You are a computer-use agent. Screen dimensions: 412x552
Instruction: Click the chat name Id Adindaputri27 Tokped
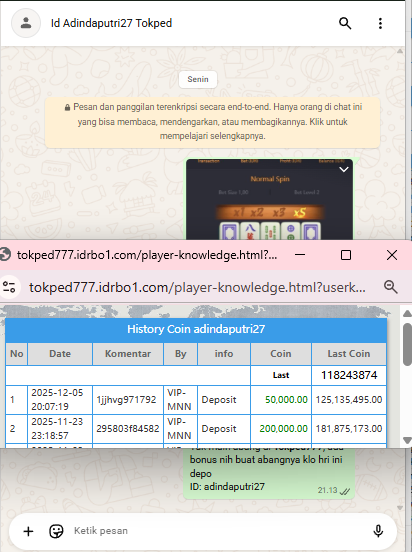point(111,23)
